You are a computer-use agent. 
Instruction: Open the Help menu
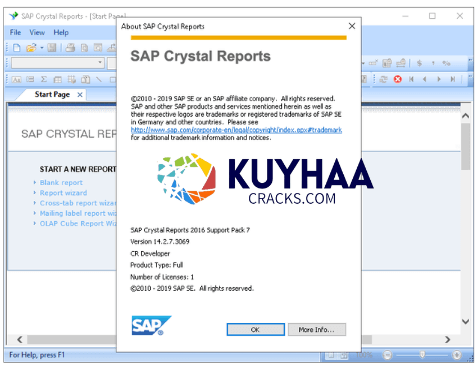pyautogui.click(x=61, y=32)
